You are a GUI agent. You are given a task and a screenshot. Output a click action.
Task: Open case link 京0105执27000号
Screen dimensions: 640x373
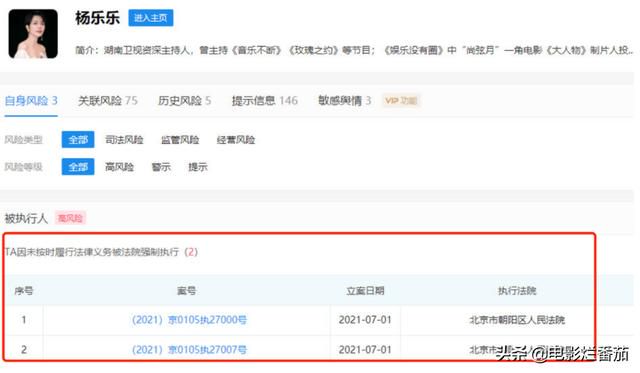coord(189,320)
